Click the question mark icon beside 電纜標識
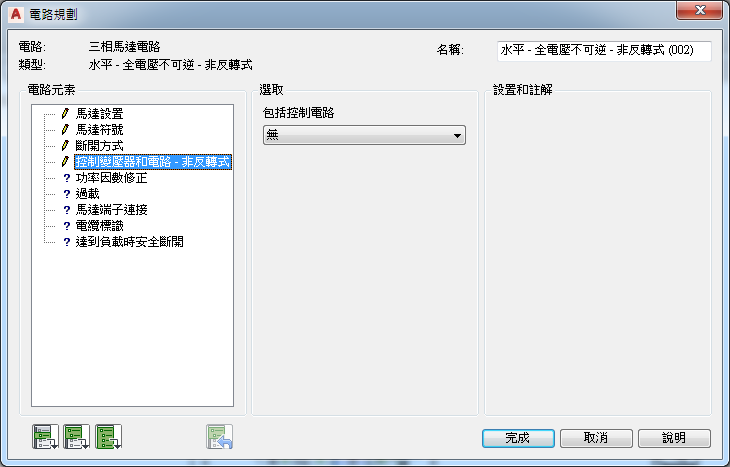The image size is (730, 467). tap(67, 226)
